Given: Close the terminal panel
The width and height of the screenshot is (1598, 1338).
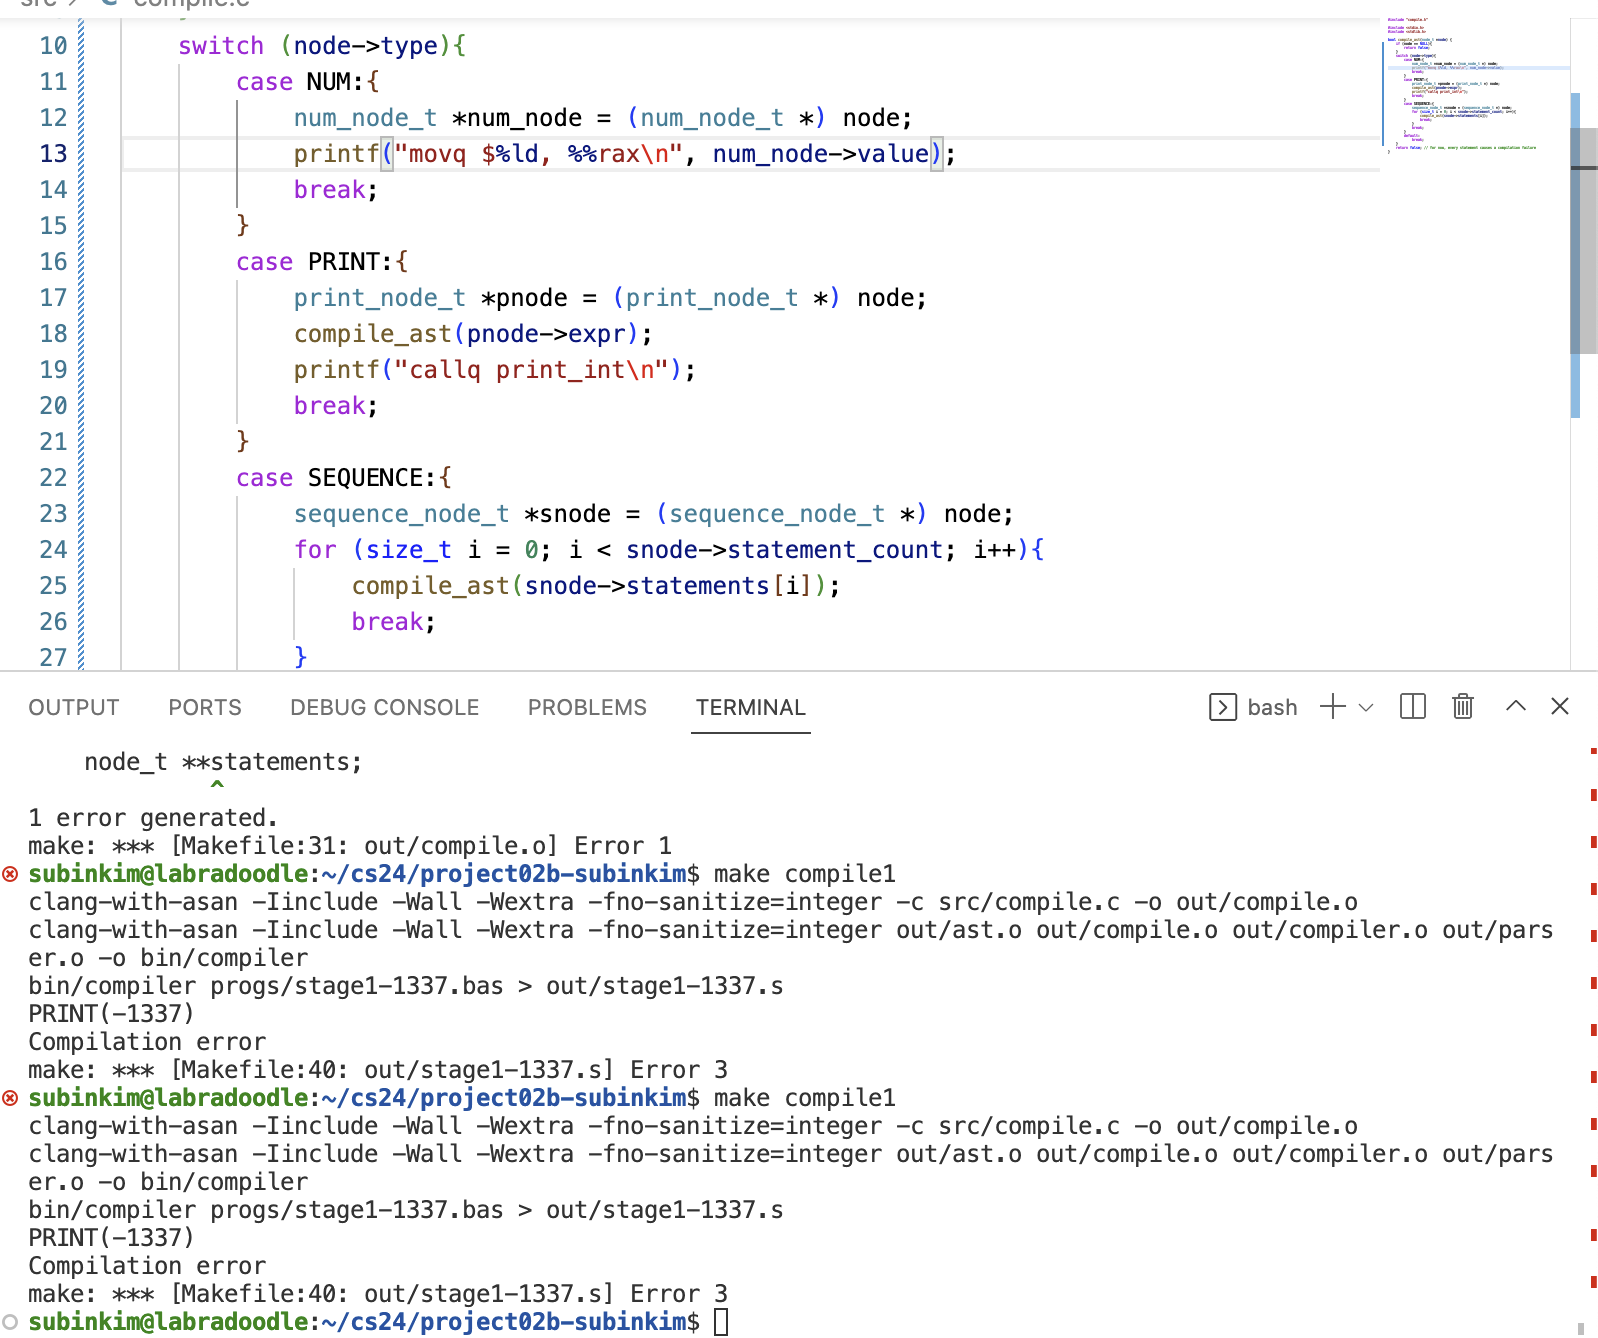Looking at the screenshot, I should point(1560,706).
